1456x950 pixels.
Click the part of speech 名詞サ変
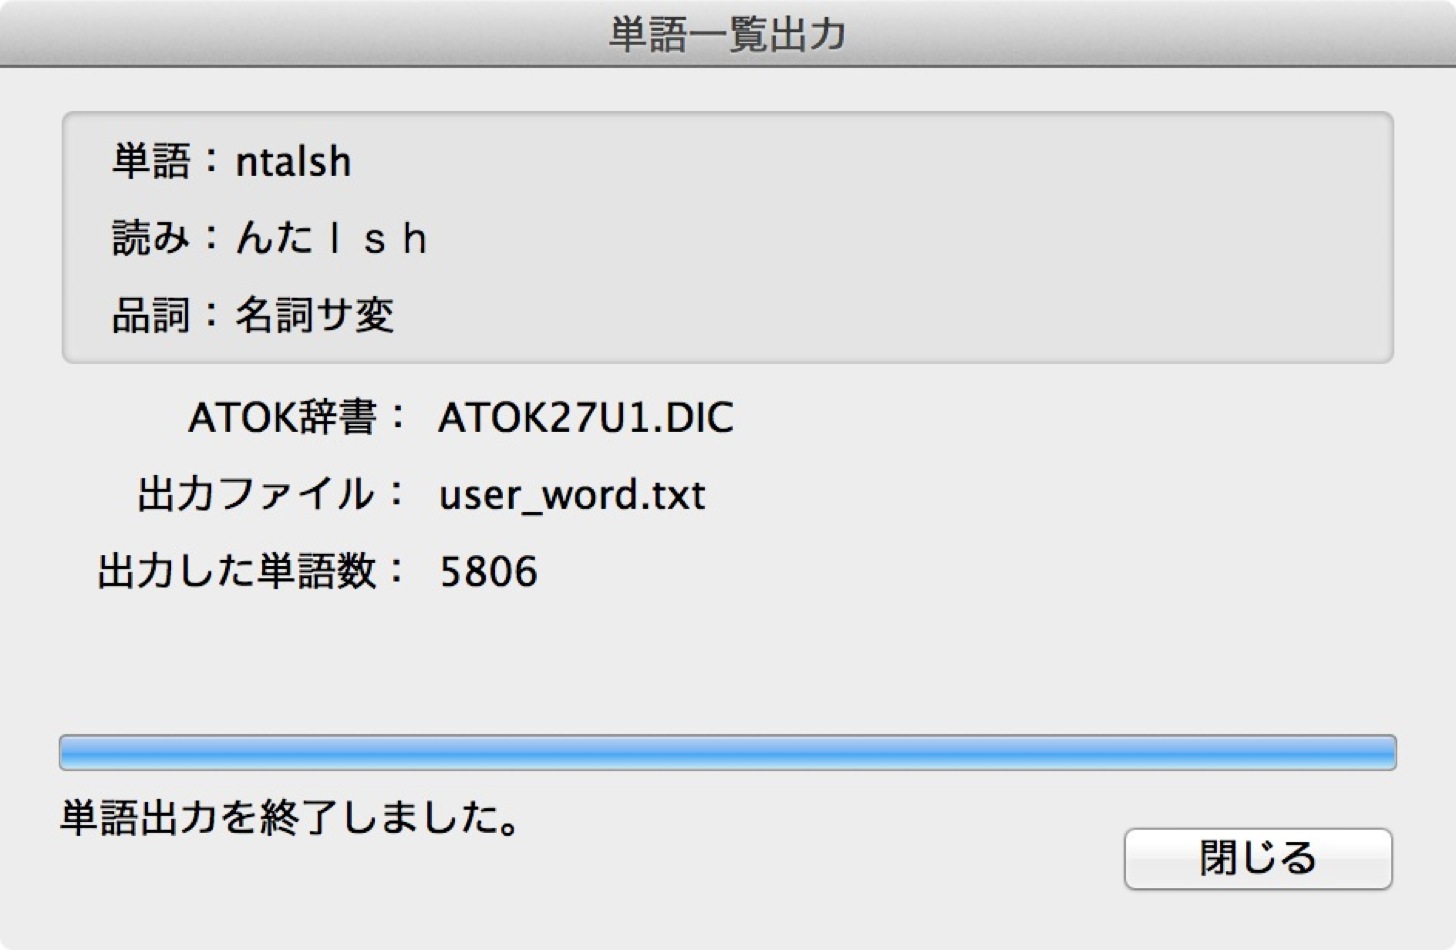(x=315, y=315)
